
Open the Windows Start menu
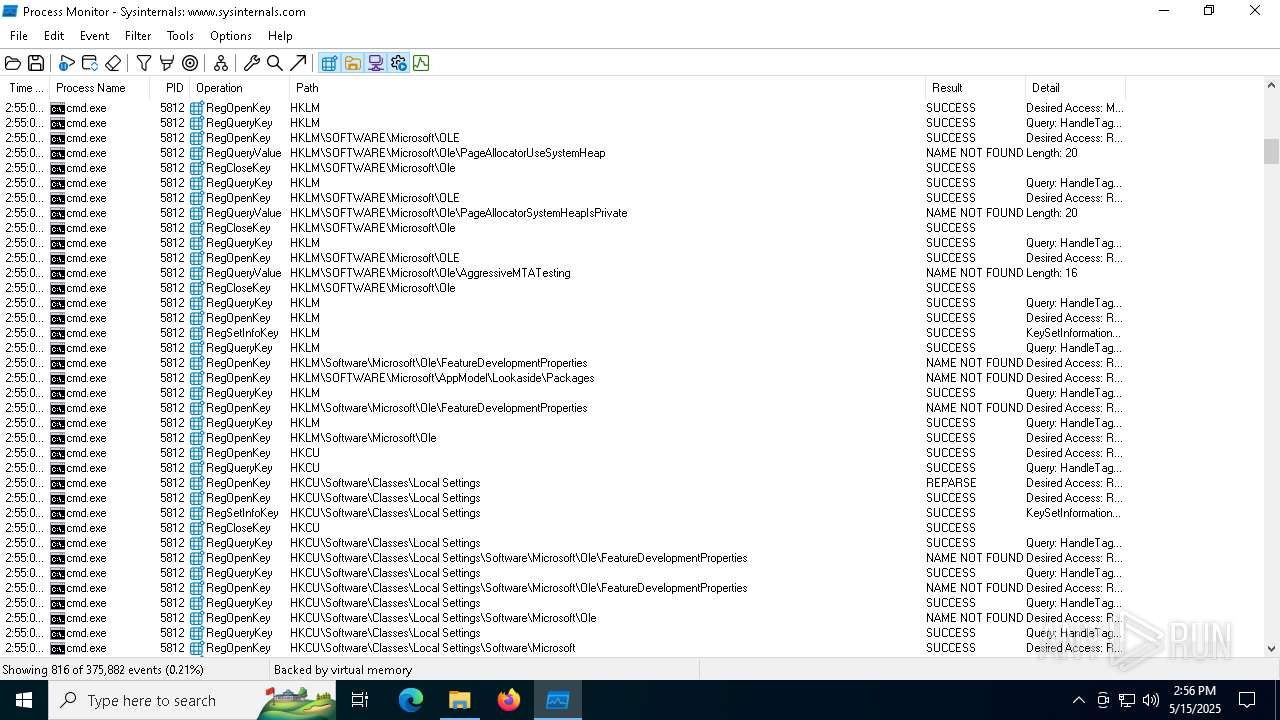pos(24,700)
